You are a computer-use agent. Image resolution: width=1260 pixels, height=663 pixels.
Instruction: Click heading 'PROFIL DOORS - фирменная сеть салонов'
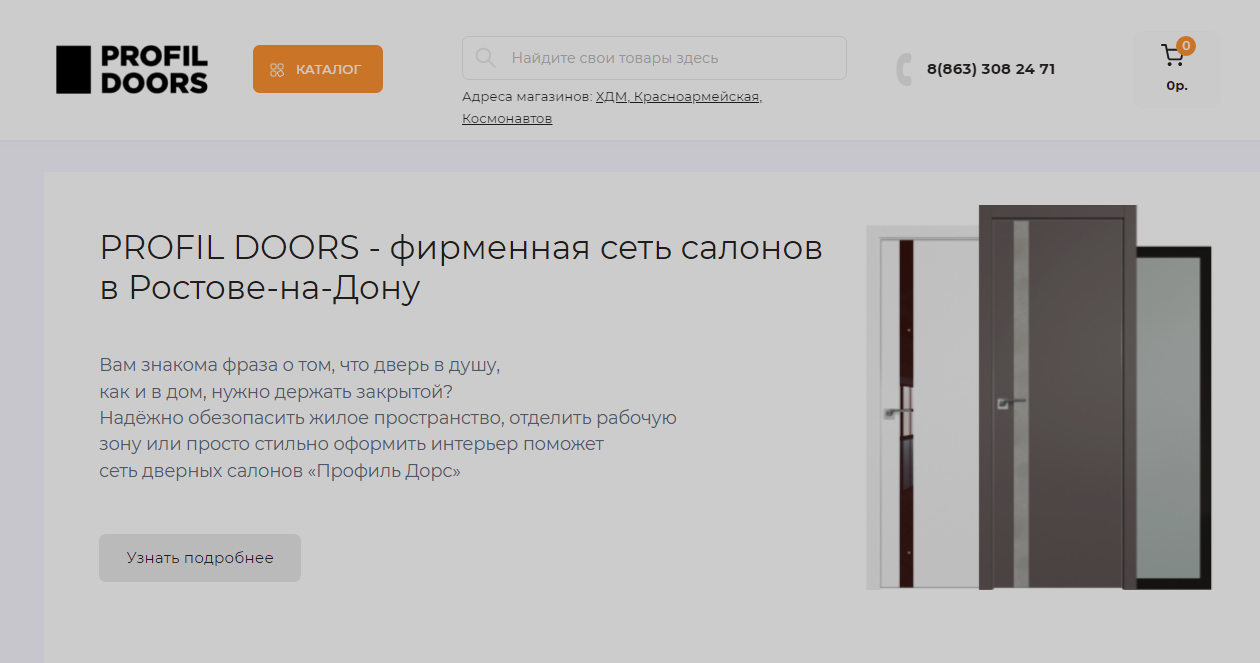(461, 247)
